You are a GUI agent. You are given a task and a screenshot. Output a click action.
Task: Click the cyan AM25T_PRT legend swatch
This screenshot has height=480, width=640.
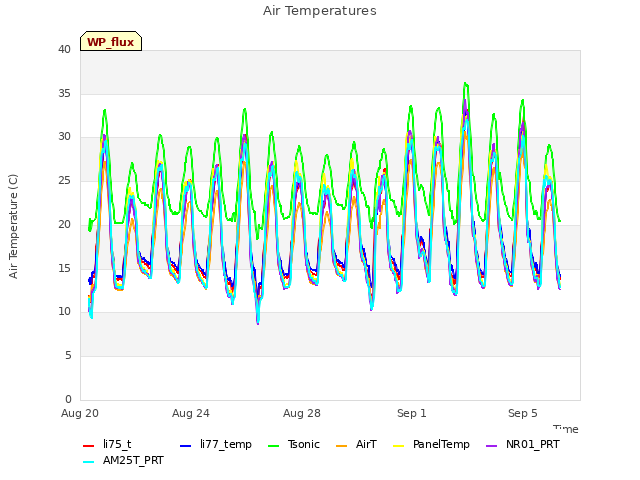89,462
